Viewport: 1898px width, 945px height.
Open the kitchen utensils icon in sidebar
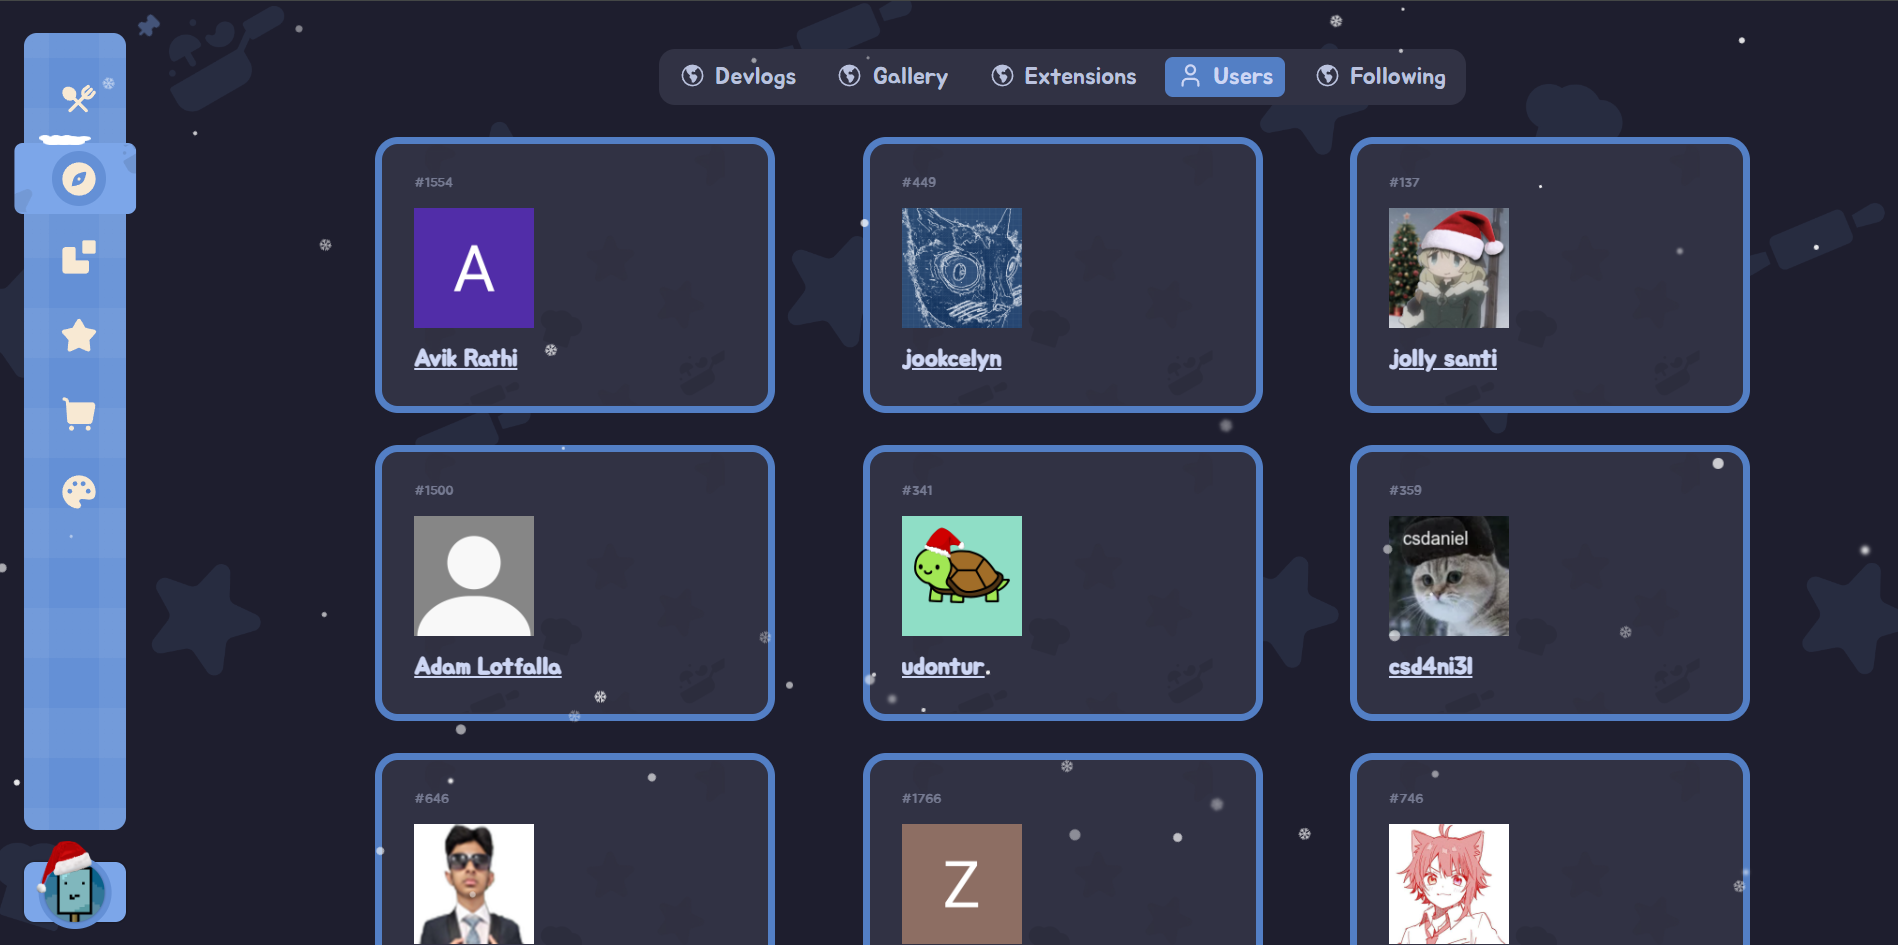point(78,98)
